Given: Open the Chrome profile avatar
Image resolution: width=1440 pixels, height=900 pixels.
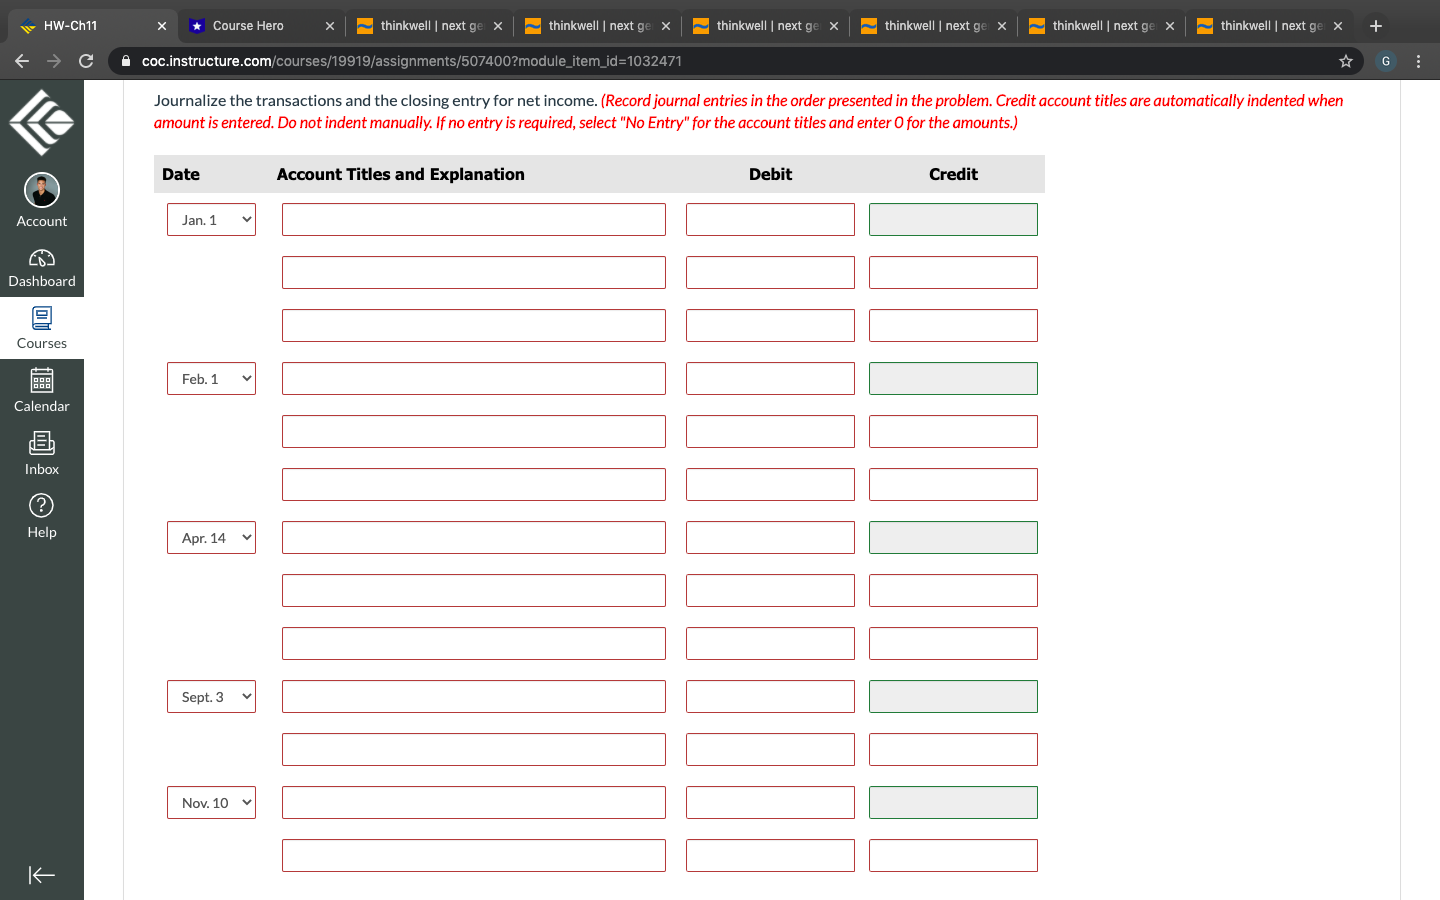Looking at the screenshot, I should [x=1386, y=61].
